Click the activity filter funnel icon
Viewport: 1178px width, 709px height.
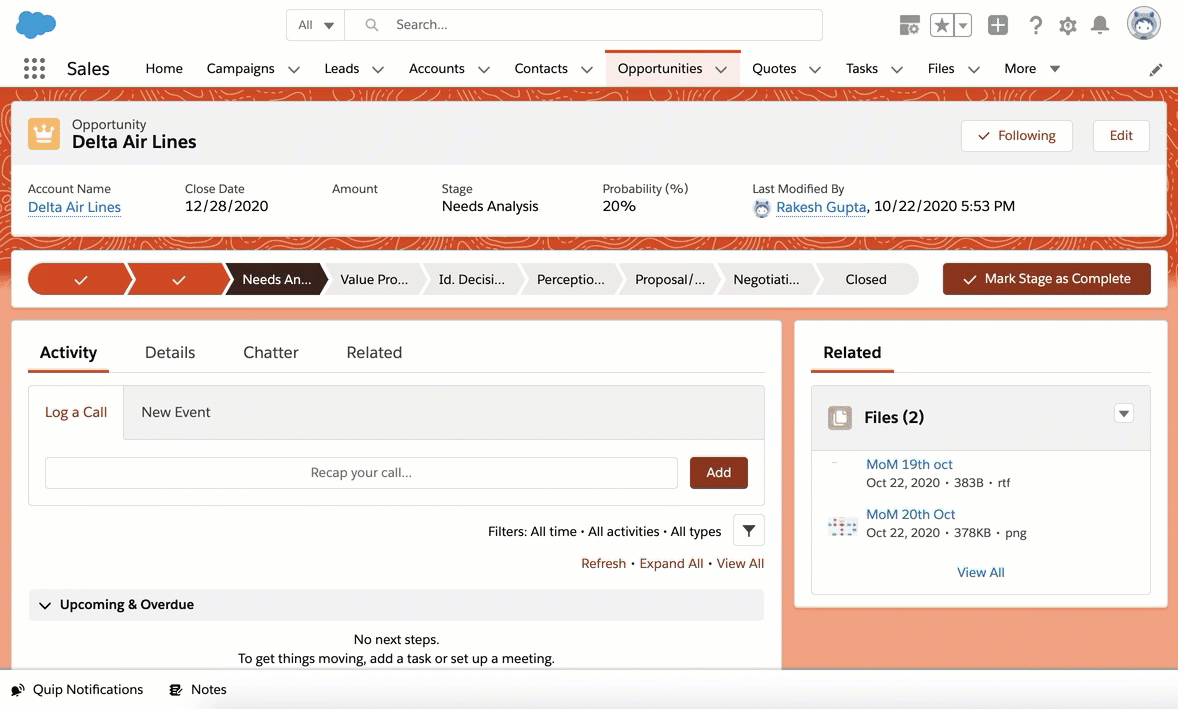[748, 530]
